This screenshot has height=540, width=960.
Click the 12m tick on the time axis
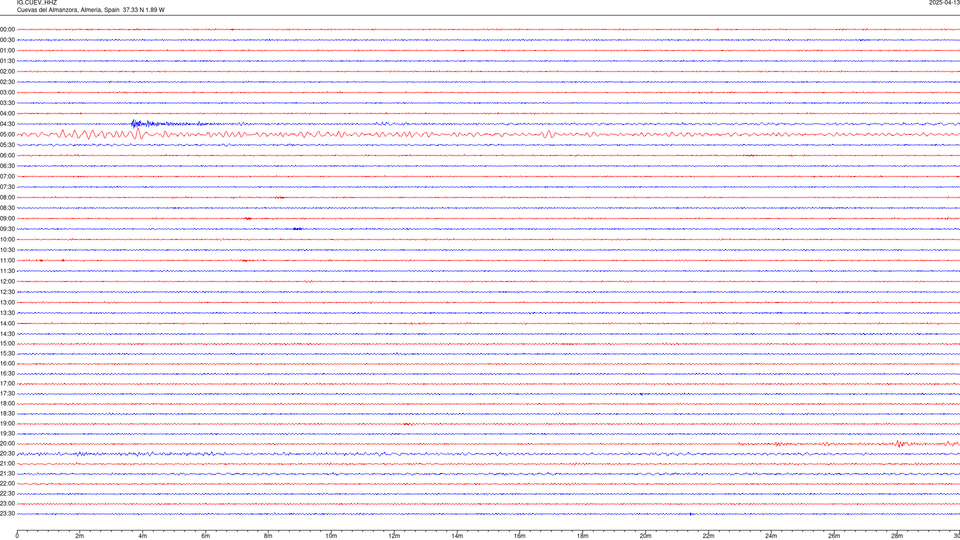[x=394, y=536]
